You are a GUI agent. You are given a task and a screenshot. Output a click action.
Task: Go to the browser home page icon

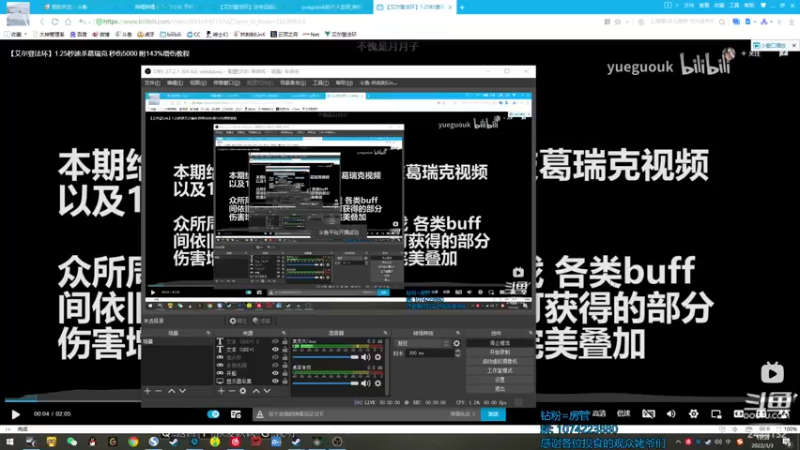(x=68, y=22)
